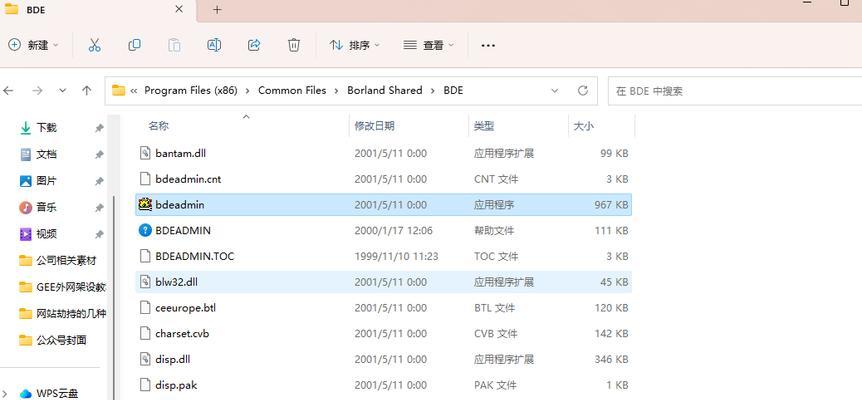Click the Copy icon in toolbar

pos(134,45)
